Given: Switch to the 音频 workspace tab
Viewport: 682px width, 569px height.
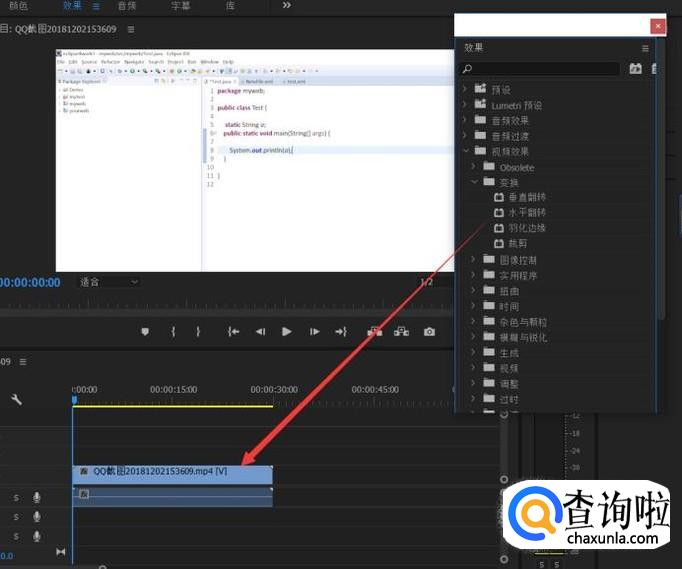Looking at the screenshot, I should 127,6.
